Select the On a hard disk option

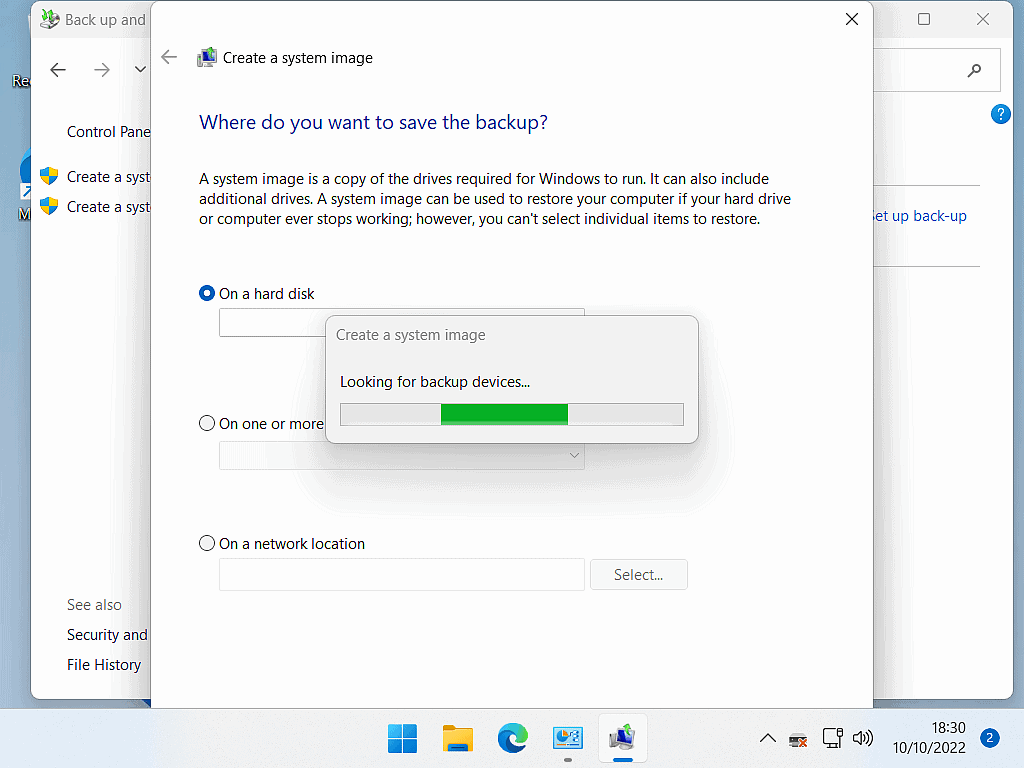pos(206,293)
